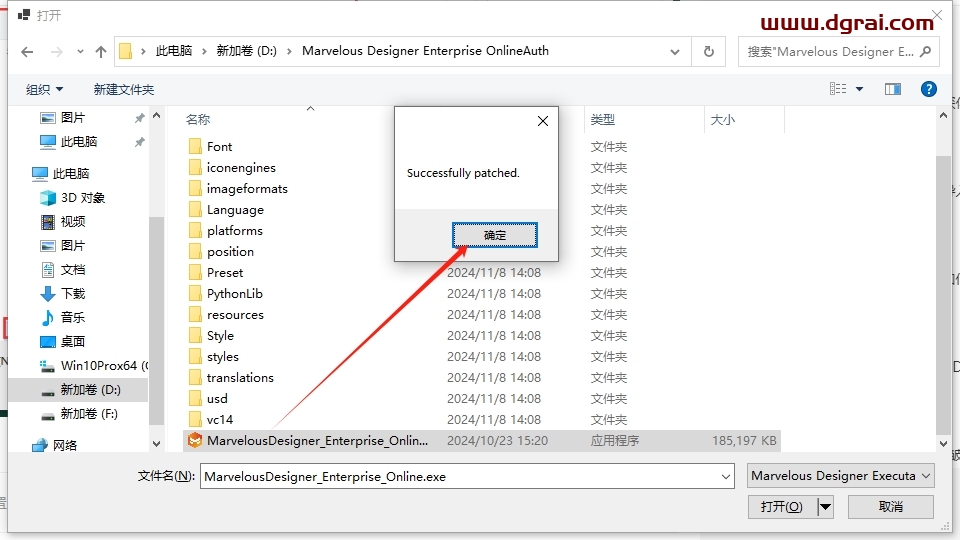Select the imageformats folder

tap(247, 189)
